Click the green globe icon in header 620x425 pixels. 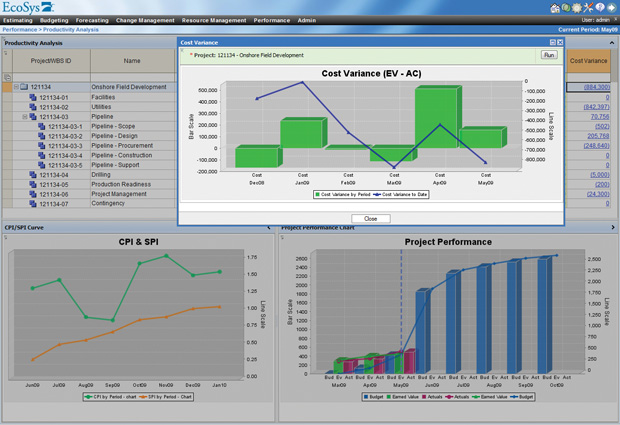click(x=566, y=7)
